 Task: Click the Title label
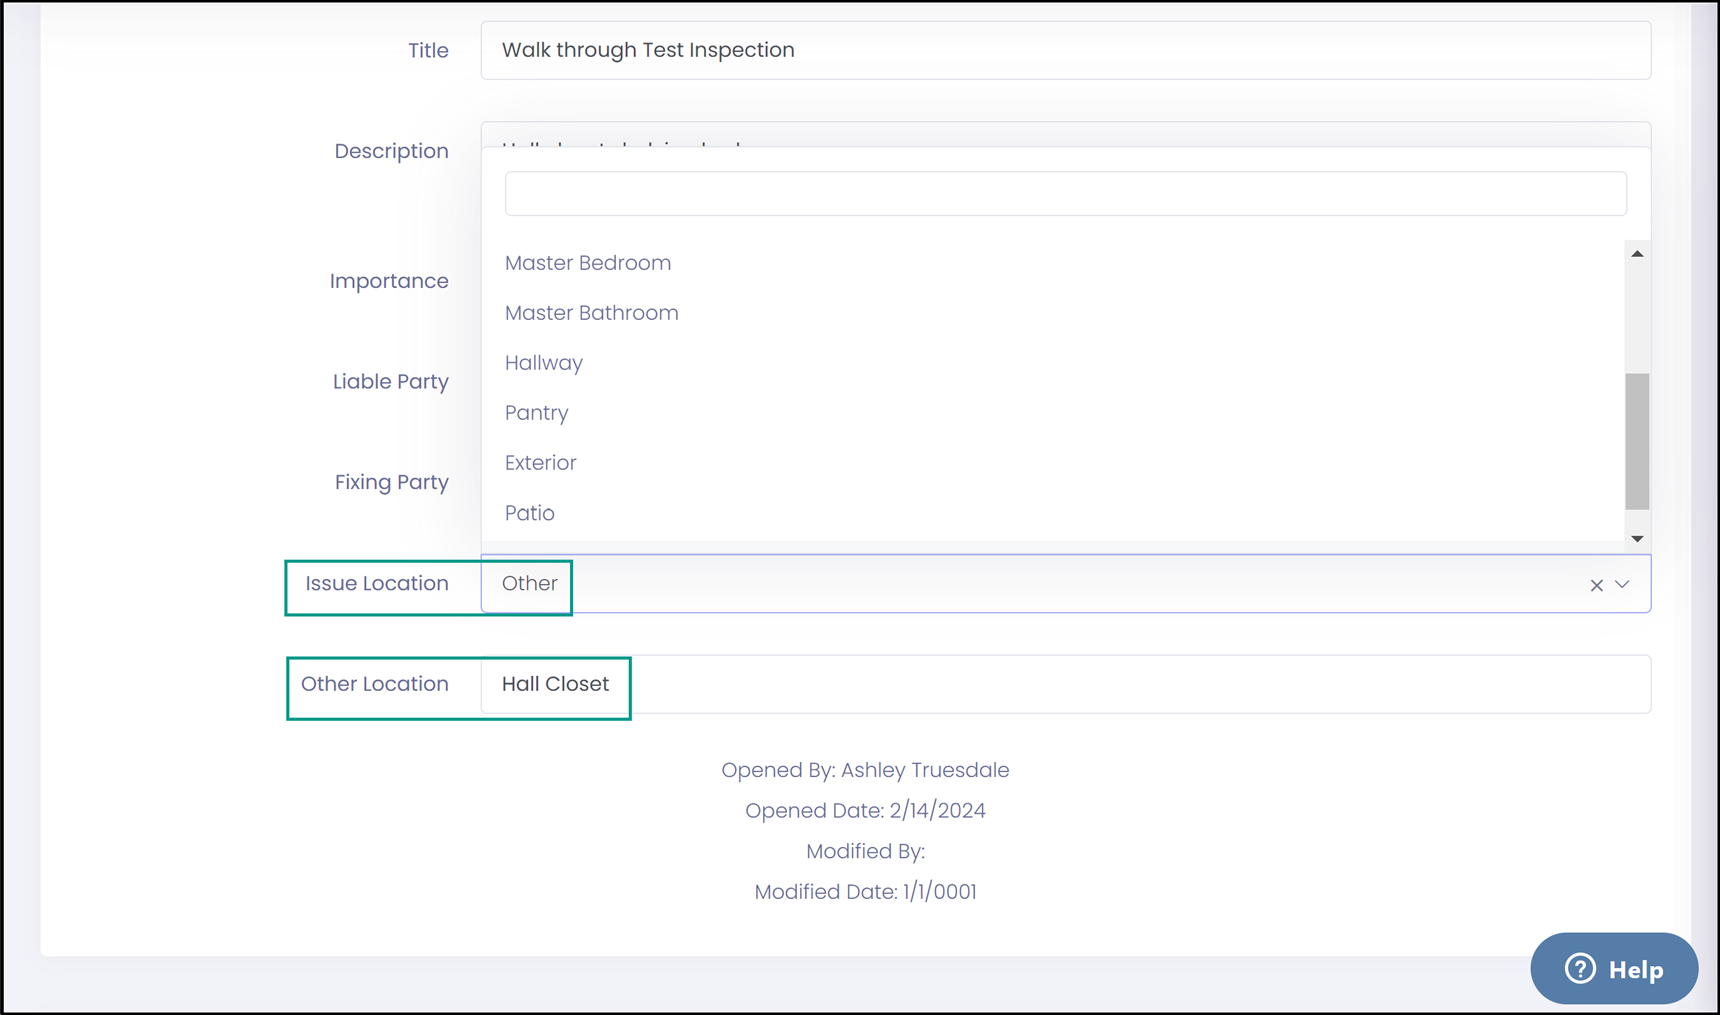click(428, 51)
